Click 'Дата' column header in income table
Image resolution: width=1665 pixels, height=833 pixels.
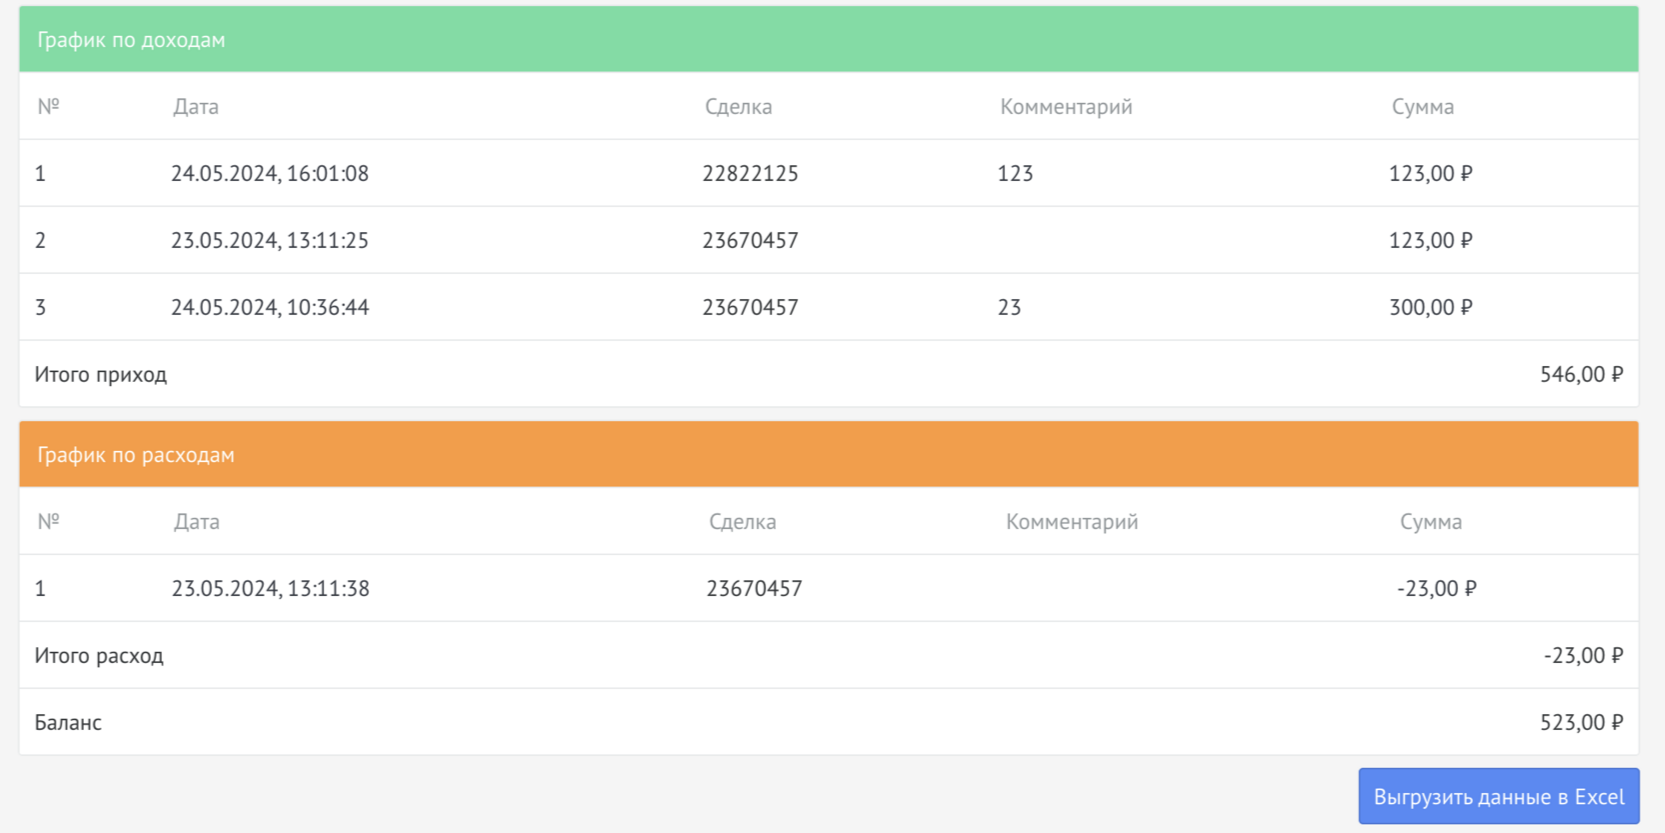click(x=195, y=107)
